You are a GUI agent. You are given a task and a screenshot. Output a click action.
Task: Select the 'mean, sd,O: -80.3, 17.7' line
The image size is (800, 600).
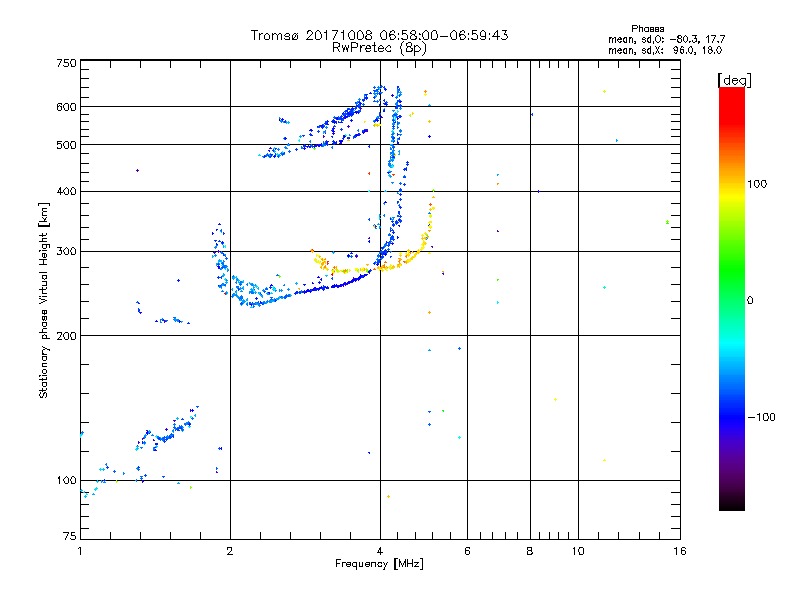666,39
